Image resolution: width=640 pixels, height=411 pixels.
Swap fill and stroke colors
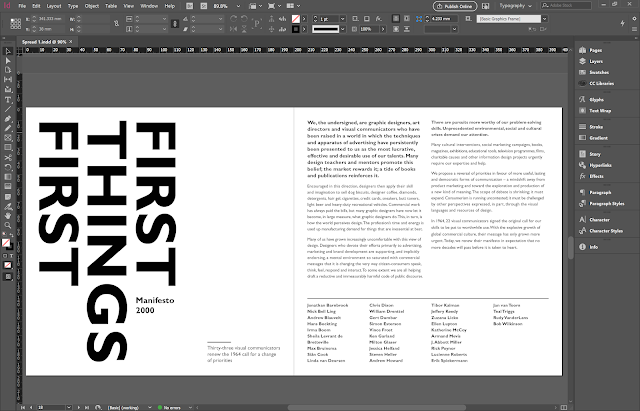pos(11,235)
